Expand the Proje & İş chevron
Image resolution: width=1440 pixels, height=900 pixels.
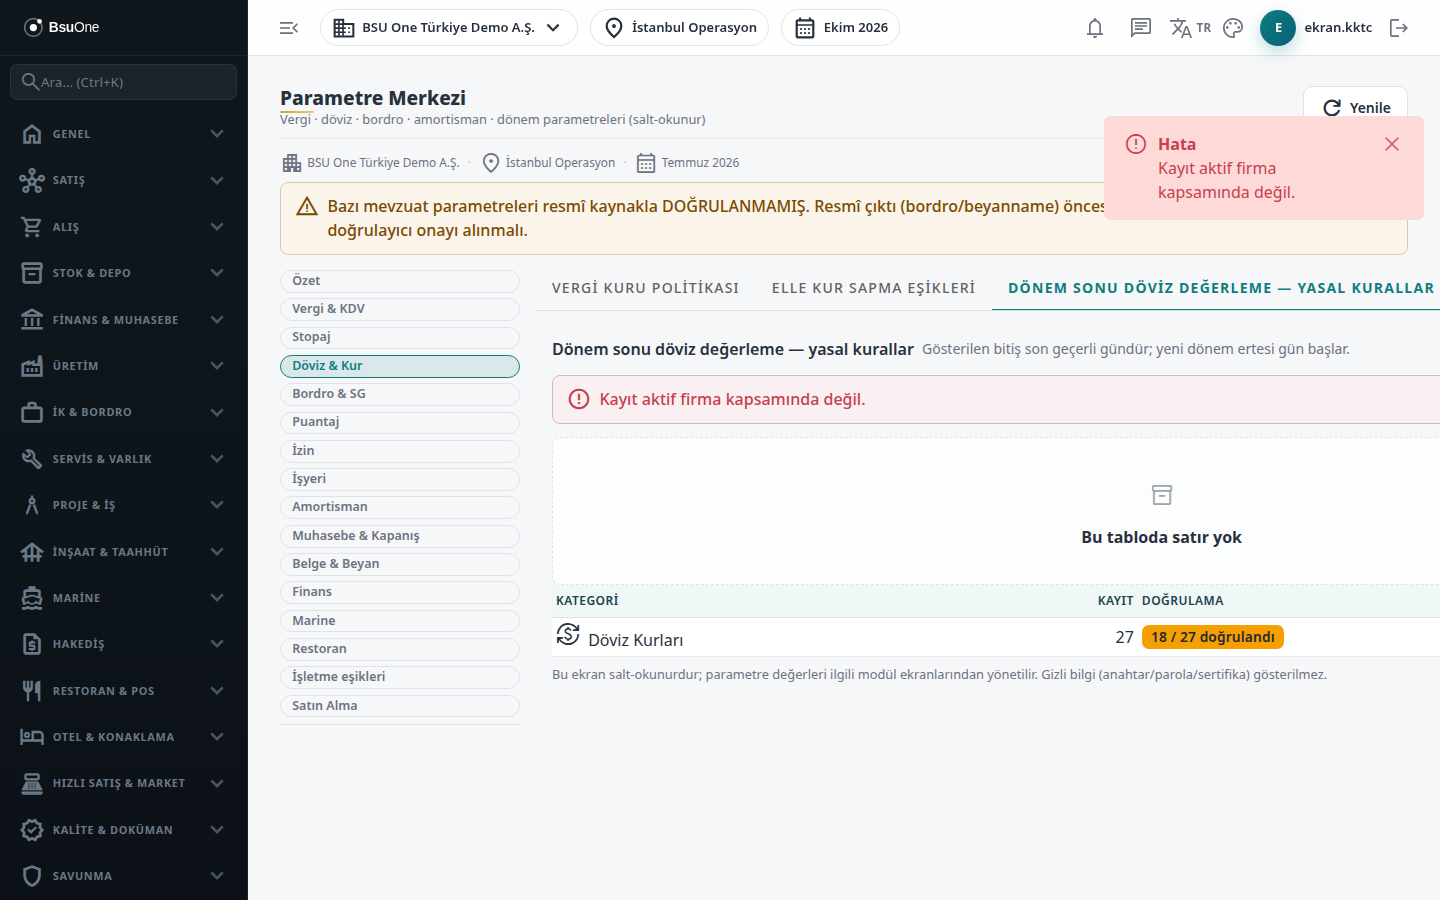point(217,505)
